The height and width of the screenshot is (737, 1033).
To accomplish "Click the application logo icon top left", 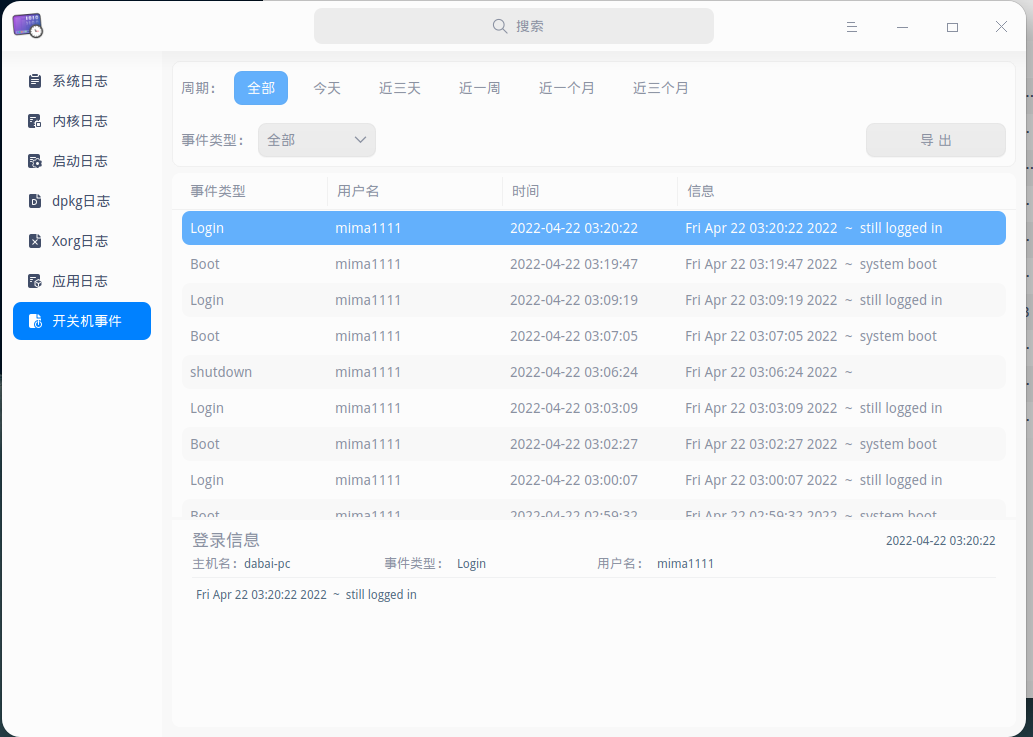I will click(x=27, y=27).
